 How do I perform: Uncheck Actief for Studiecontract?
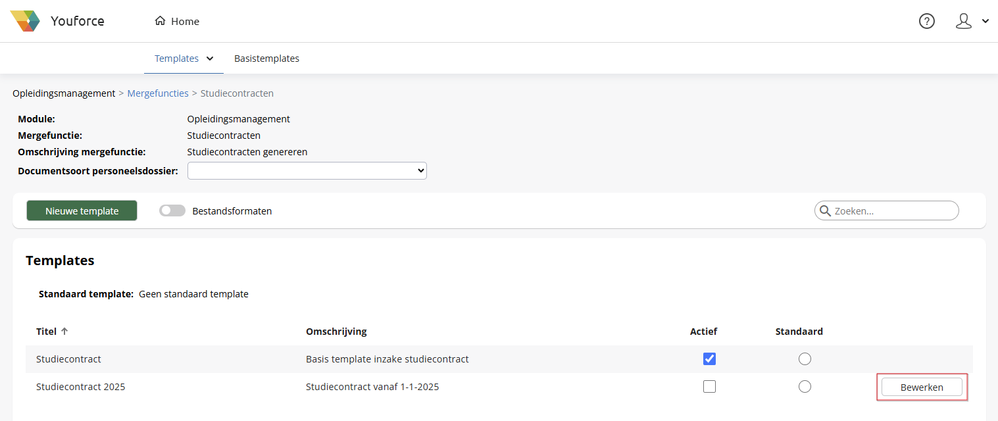pyautogui.click(x=710, y=359)
